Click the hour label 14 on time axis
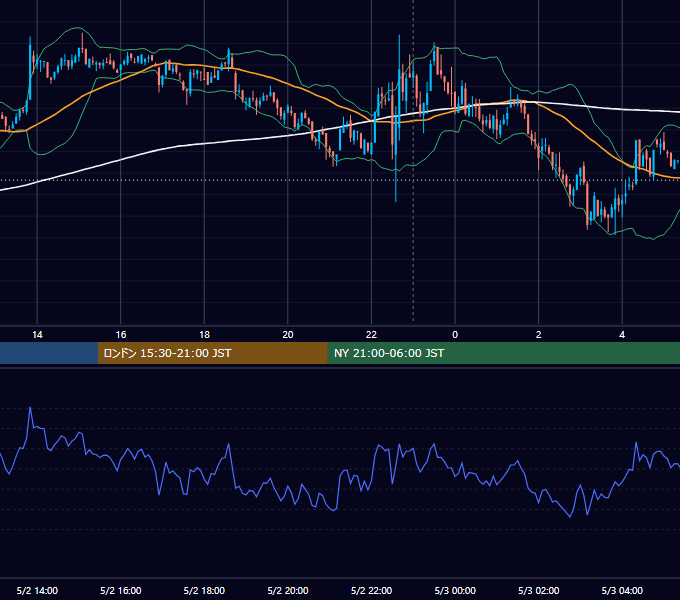This screenshot has width=680, height=600. pos(37,335)
